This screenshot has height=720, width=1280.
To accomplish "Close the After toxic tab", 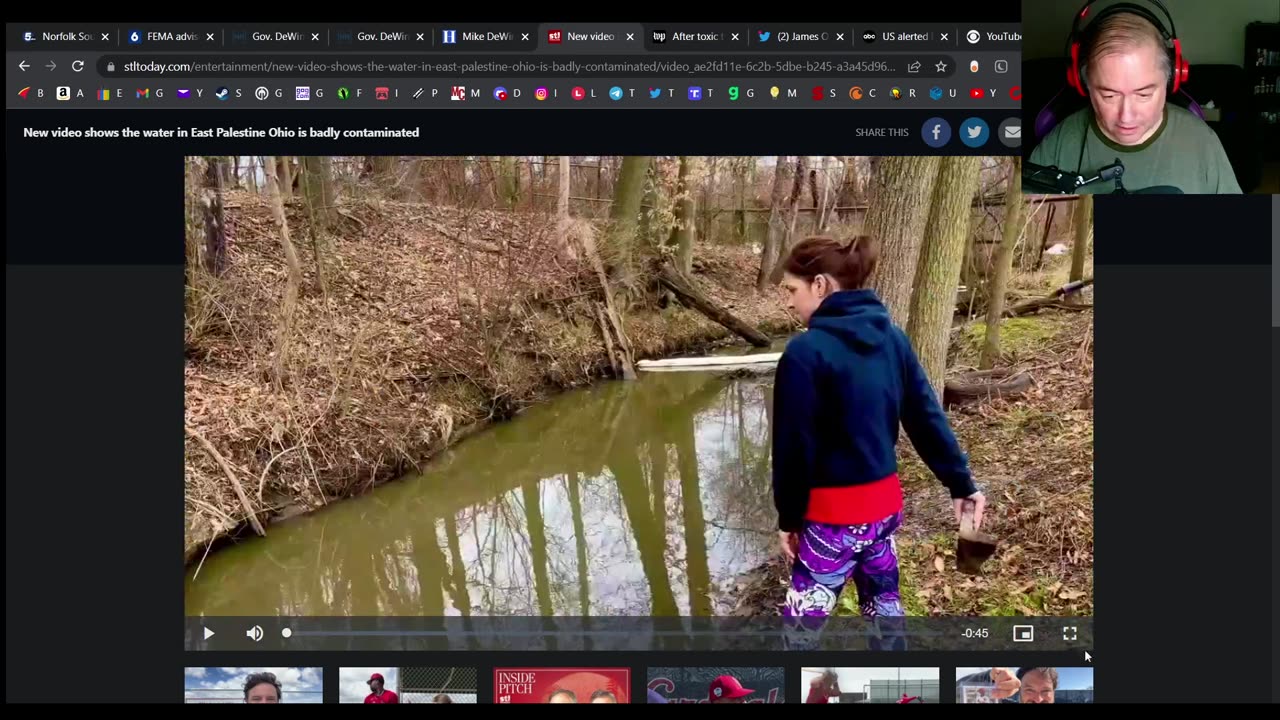I will pos(735,37).
